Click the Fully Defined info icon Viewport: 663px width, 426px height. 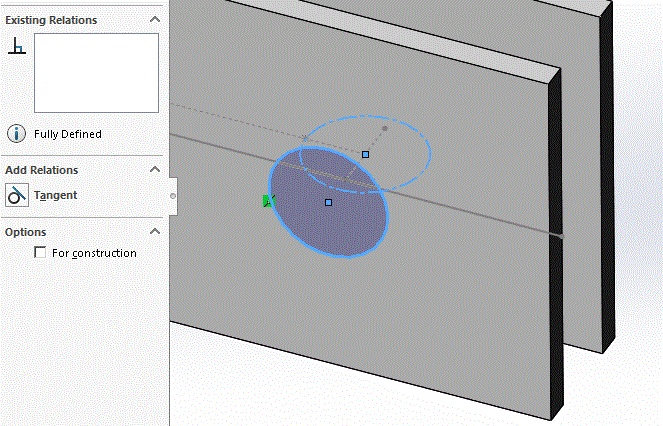pos(16,134)
